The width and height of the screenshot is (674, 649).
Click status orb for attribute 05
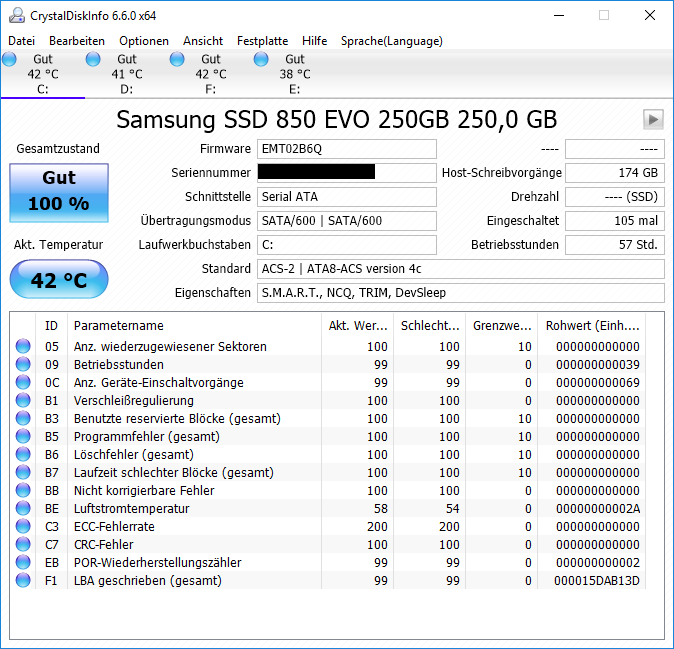[23, 346]
